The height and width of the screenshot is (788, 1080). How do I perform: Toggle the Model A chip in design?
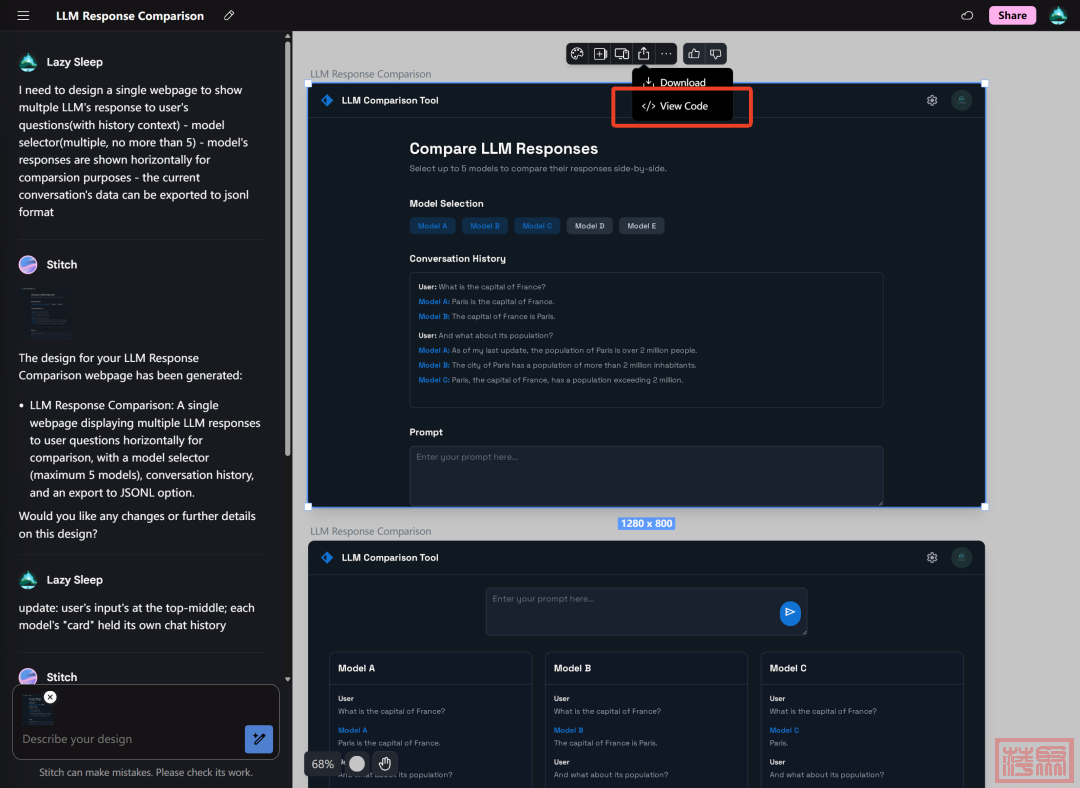click(432, 226)
